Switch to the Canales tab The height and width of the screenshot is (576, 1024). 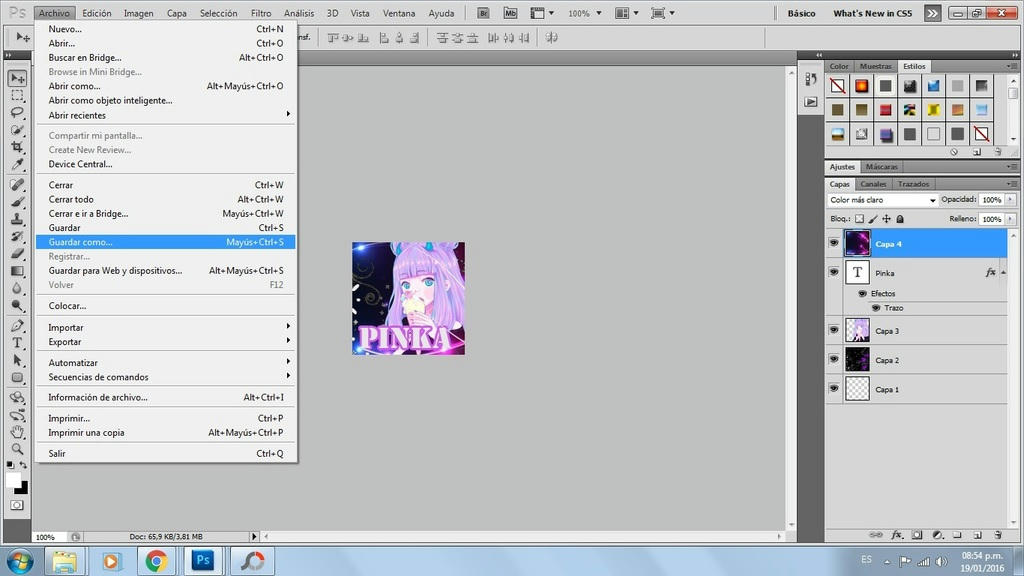point(873,184)
